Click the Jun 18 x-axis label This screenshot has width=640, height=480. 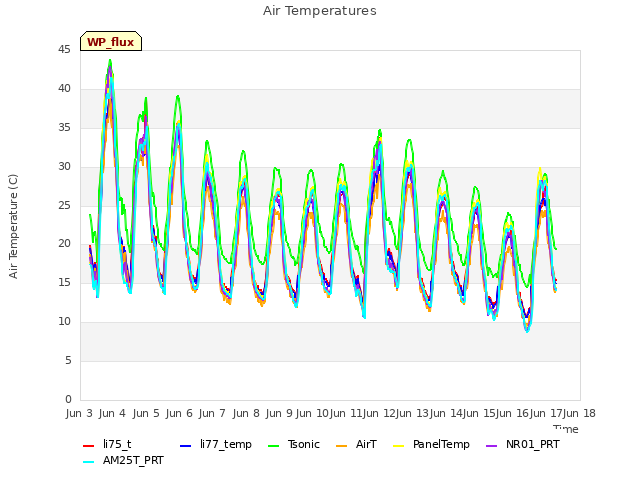tap(579, 413)
